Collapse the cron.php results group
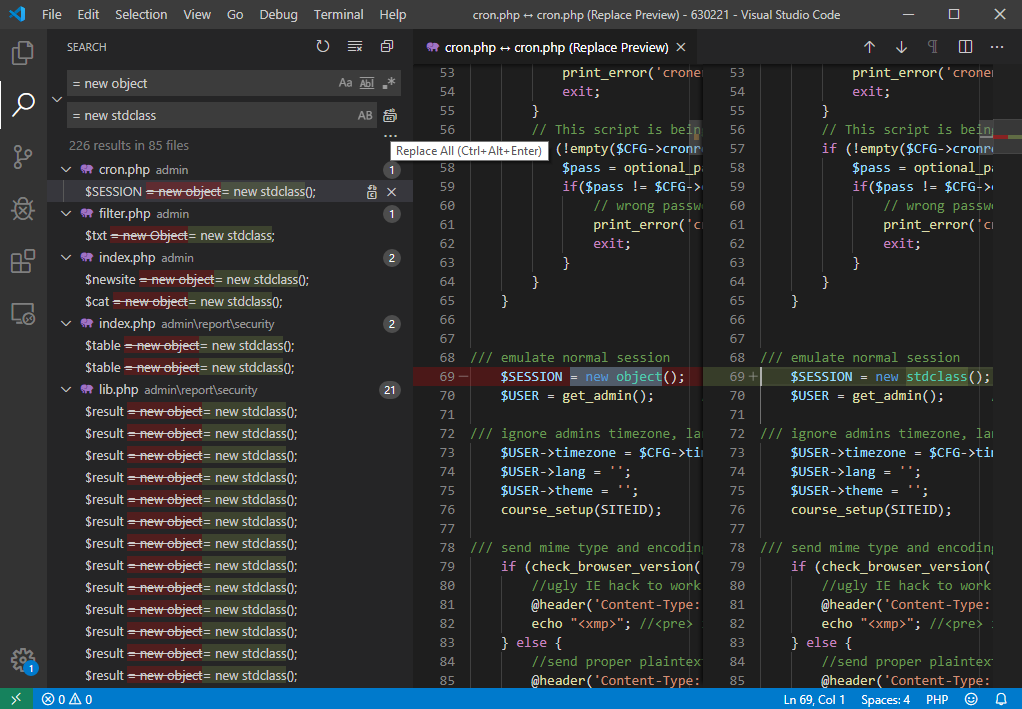1022x709 pixels. [67, 170]
